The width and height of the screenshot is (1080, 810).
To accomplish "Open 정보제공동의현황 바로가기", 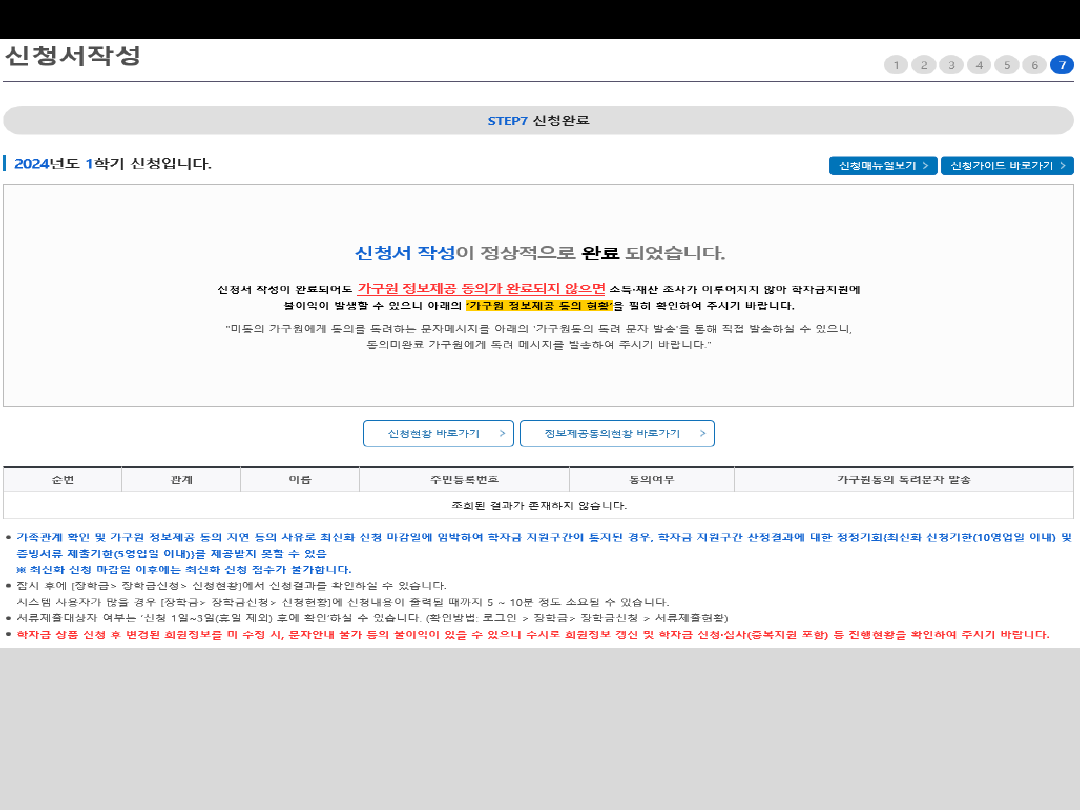I will pyautogui.click(x=617, y=433).
